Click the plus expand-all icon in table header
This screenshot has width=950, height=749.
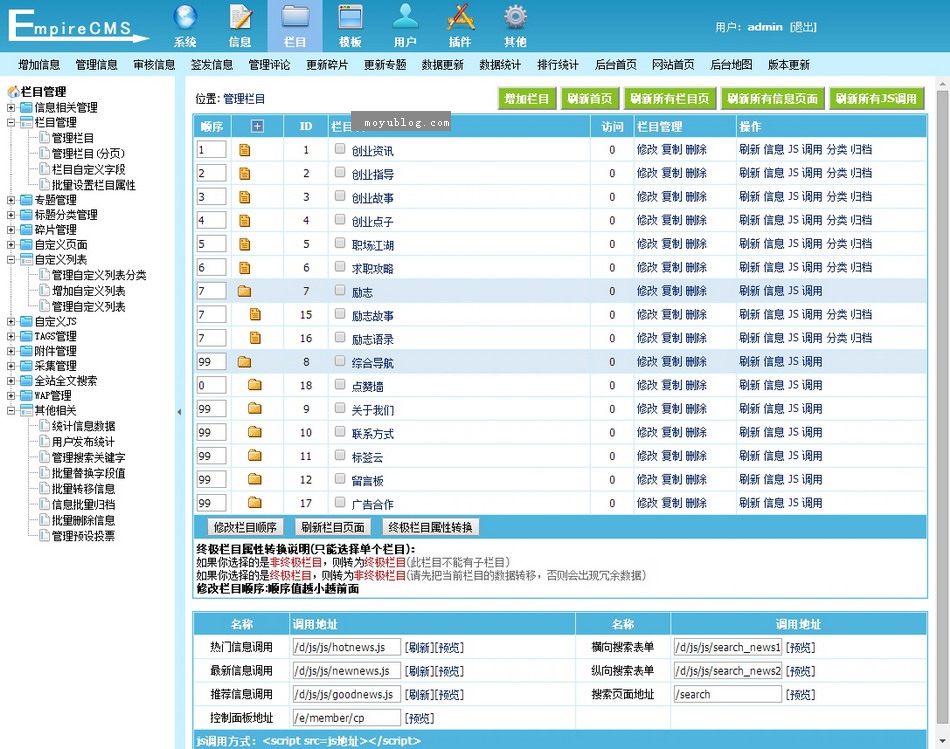click(257, 126)
